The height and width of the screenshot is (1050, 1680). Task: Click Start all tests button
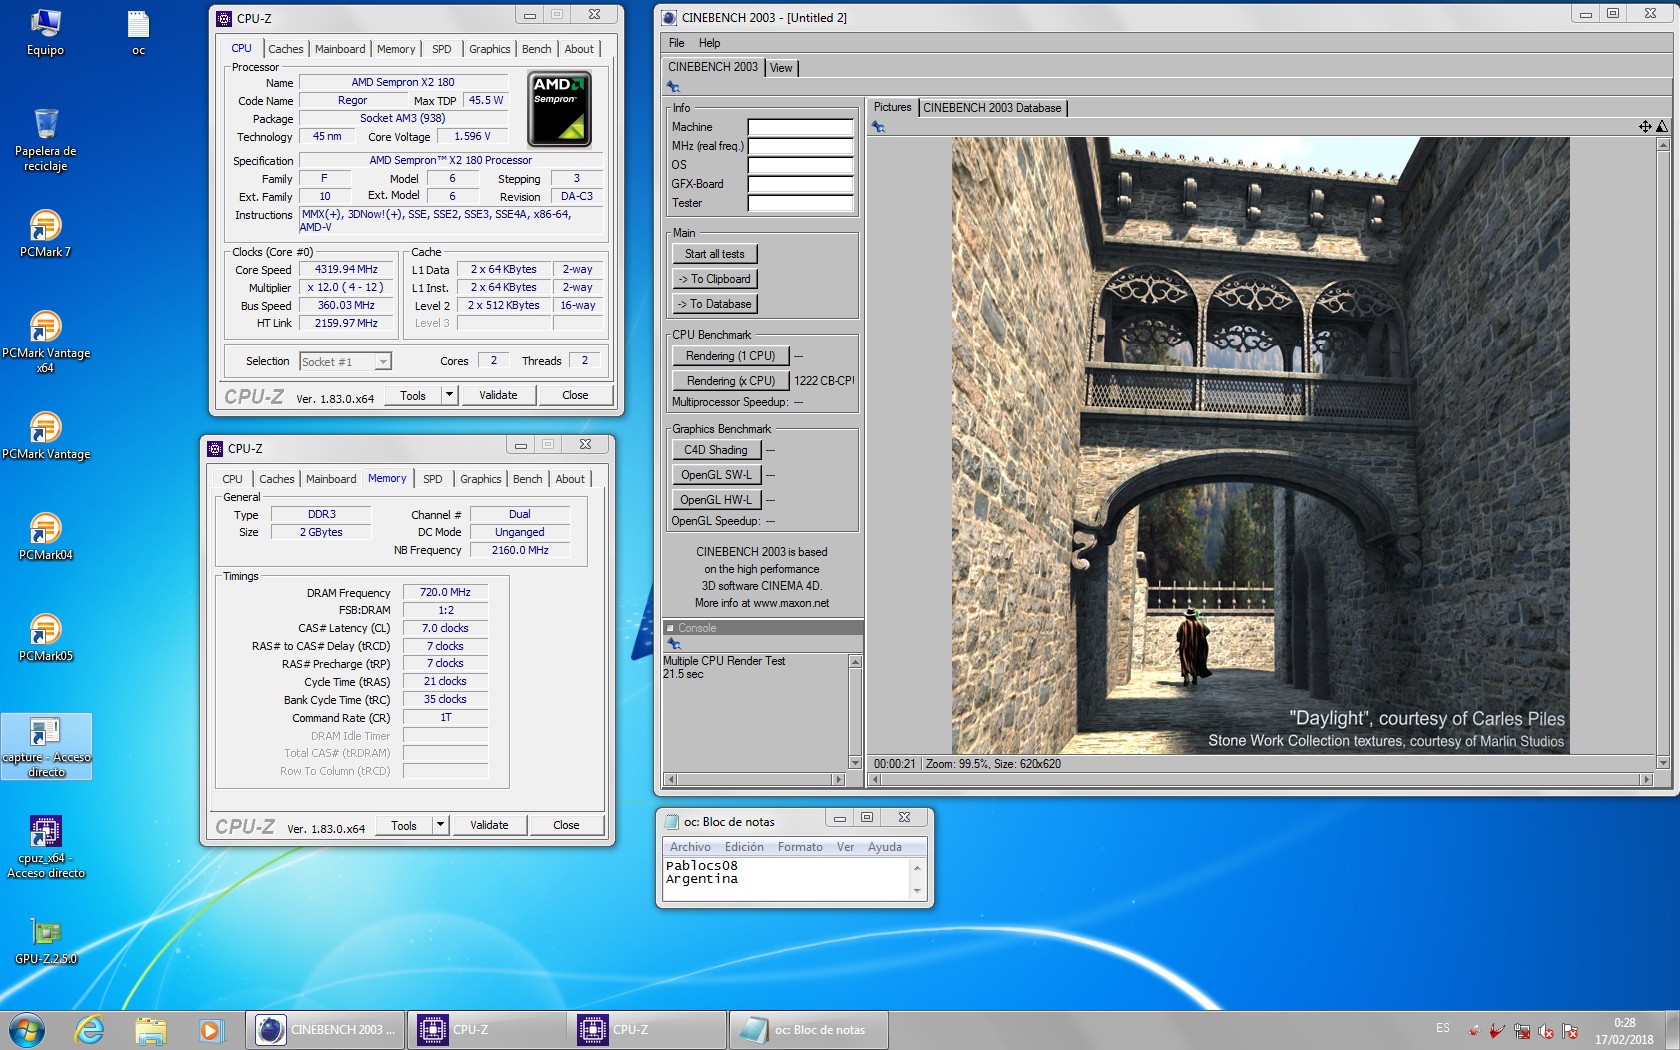[714, 254]
